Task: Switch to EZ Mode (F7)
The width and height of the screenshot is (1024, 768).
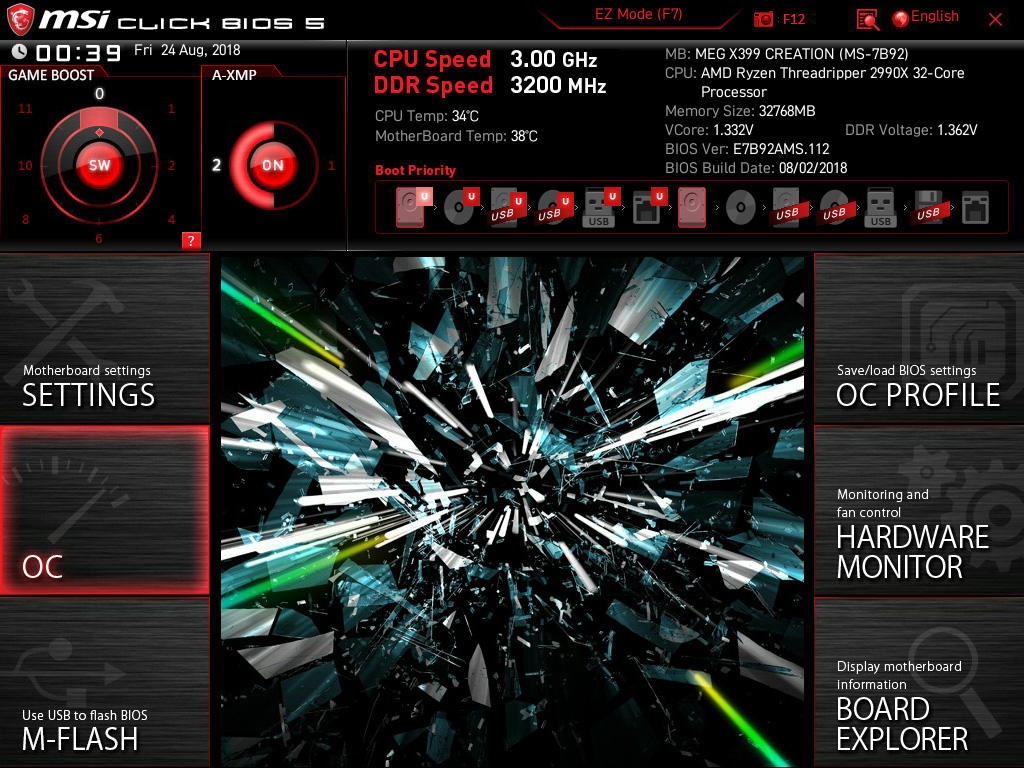Action: (x=638, y=14)
